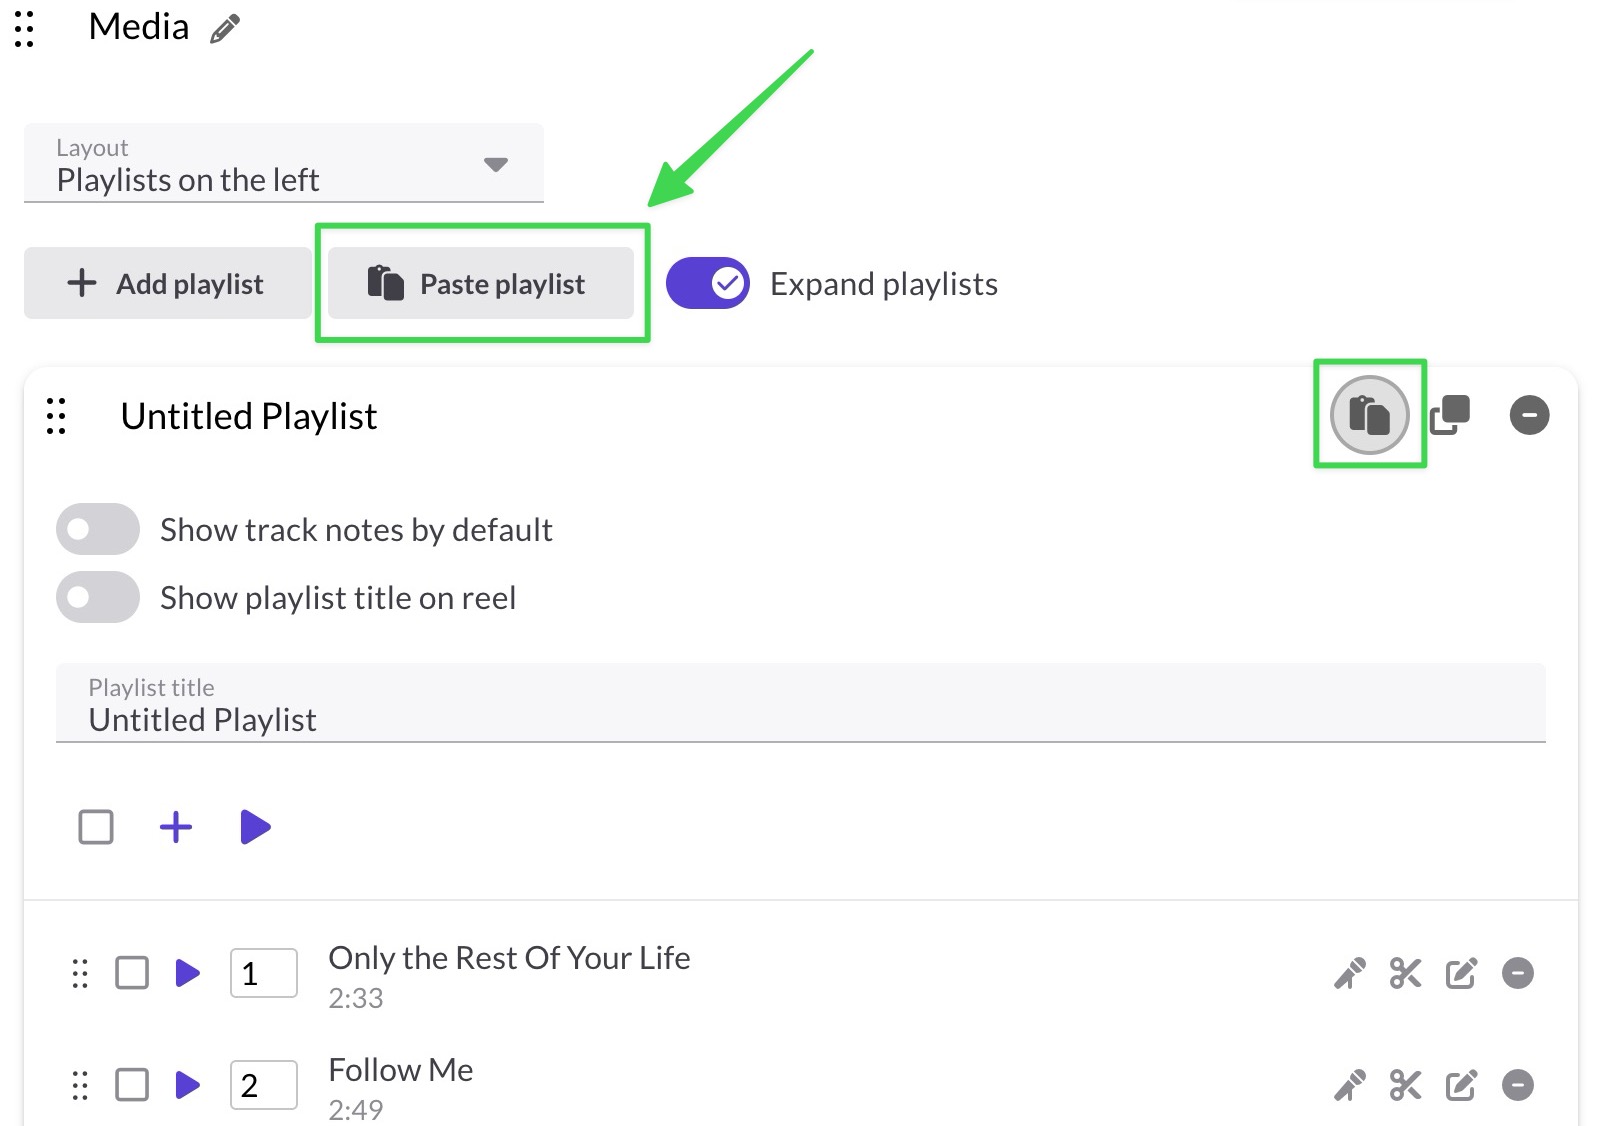
Task: Disable the Expand playlists toggle
Action: pos(708,284)
